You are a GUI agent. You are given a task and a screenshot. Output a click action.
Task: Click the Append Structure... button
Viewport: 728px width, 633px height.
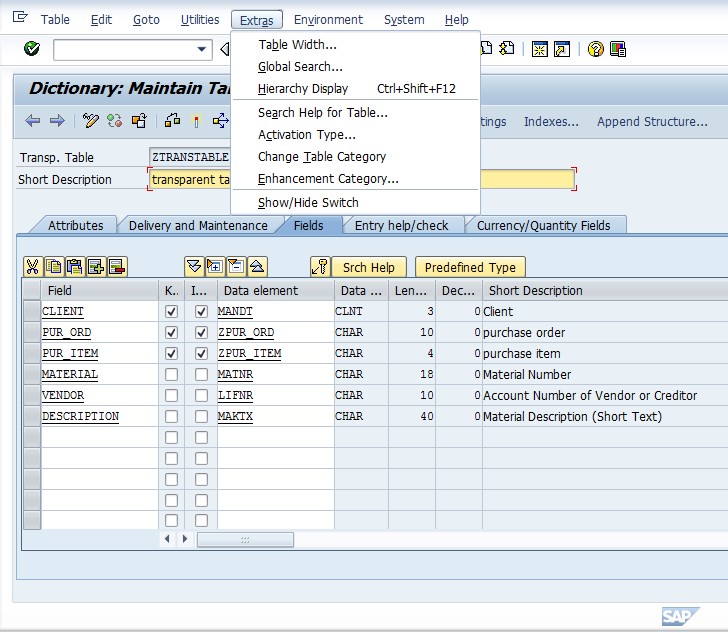(652, 122)
